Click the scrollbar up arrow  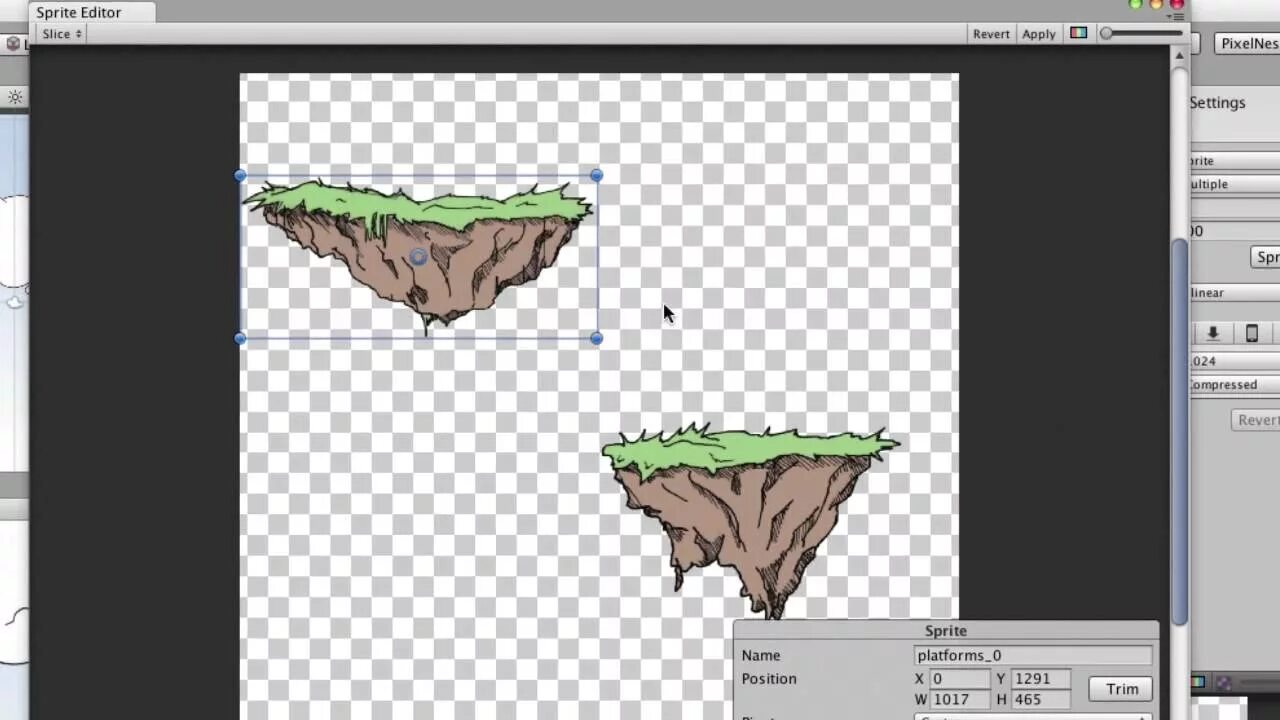click(1180, 56)
